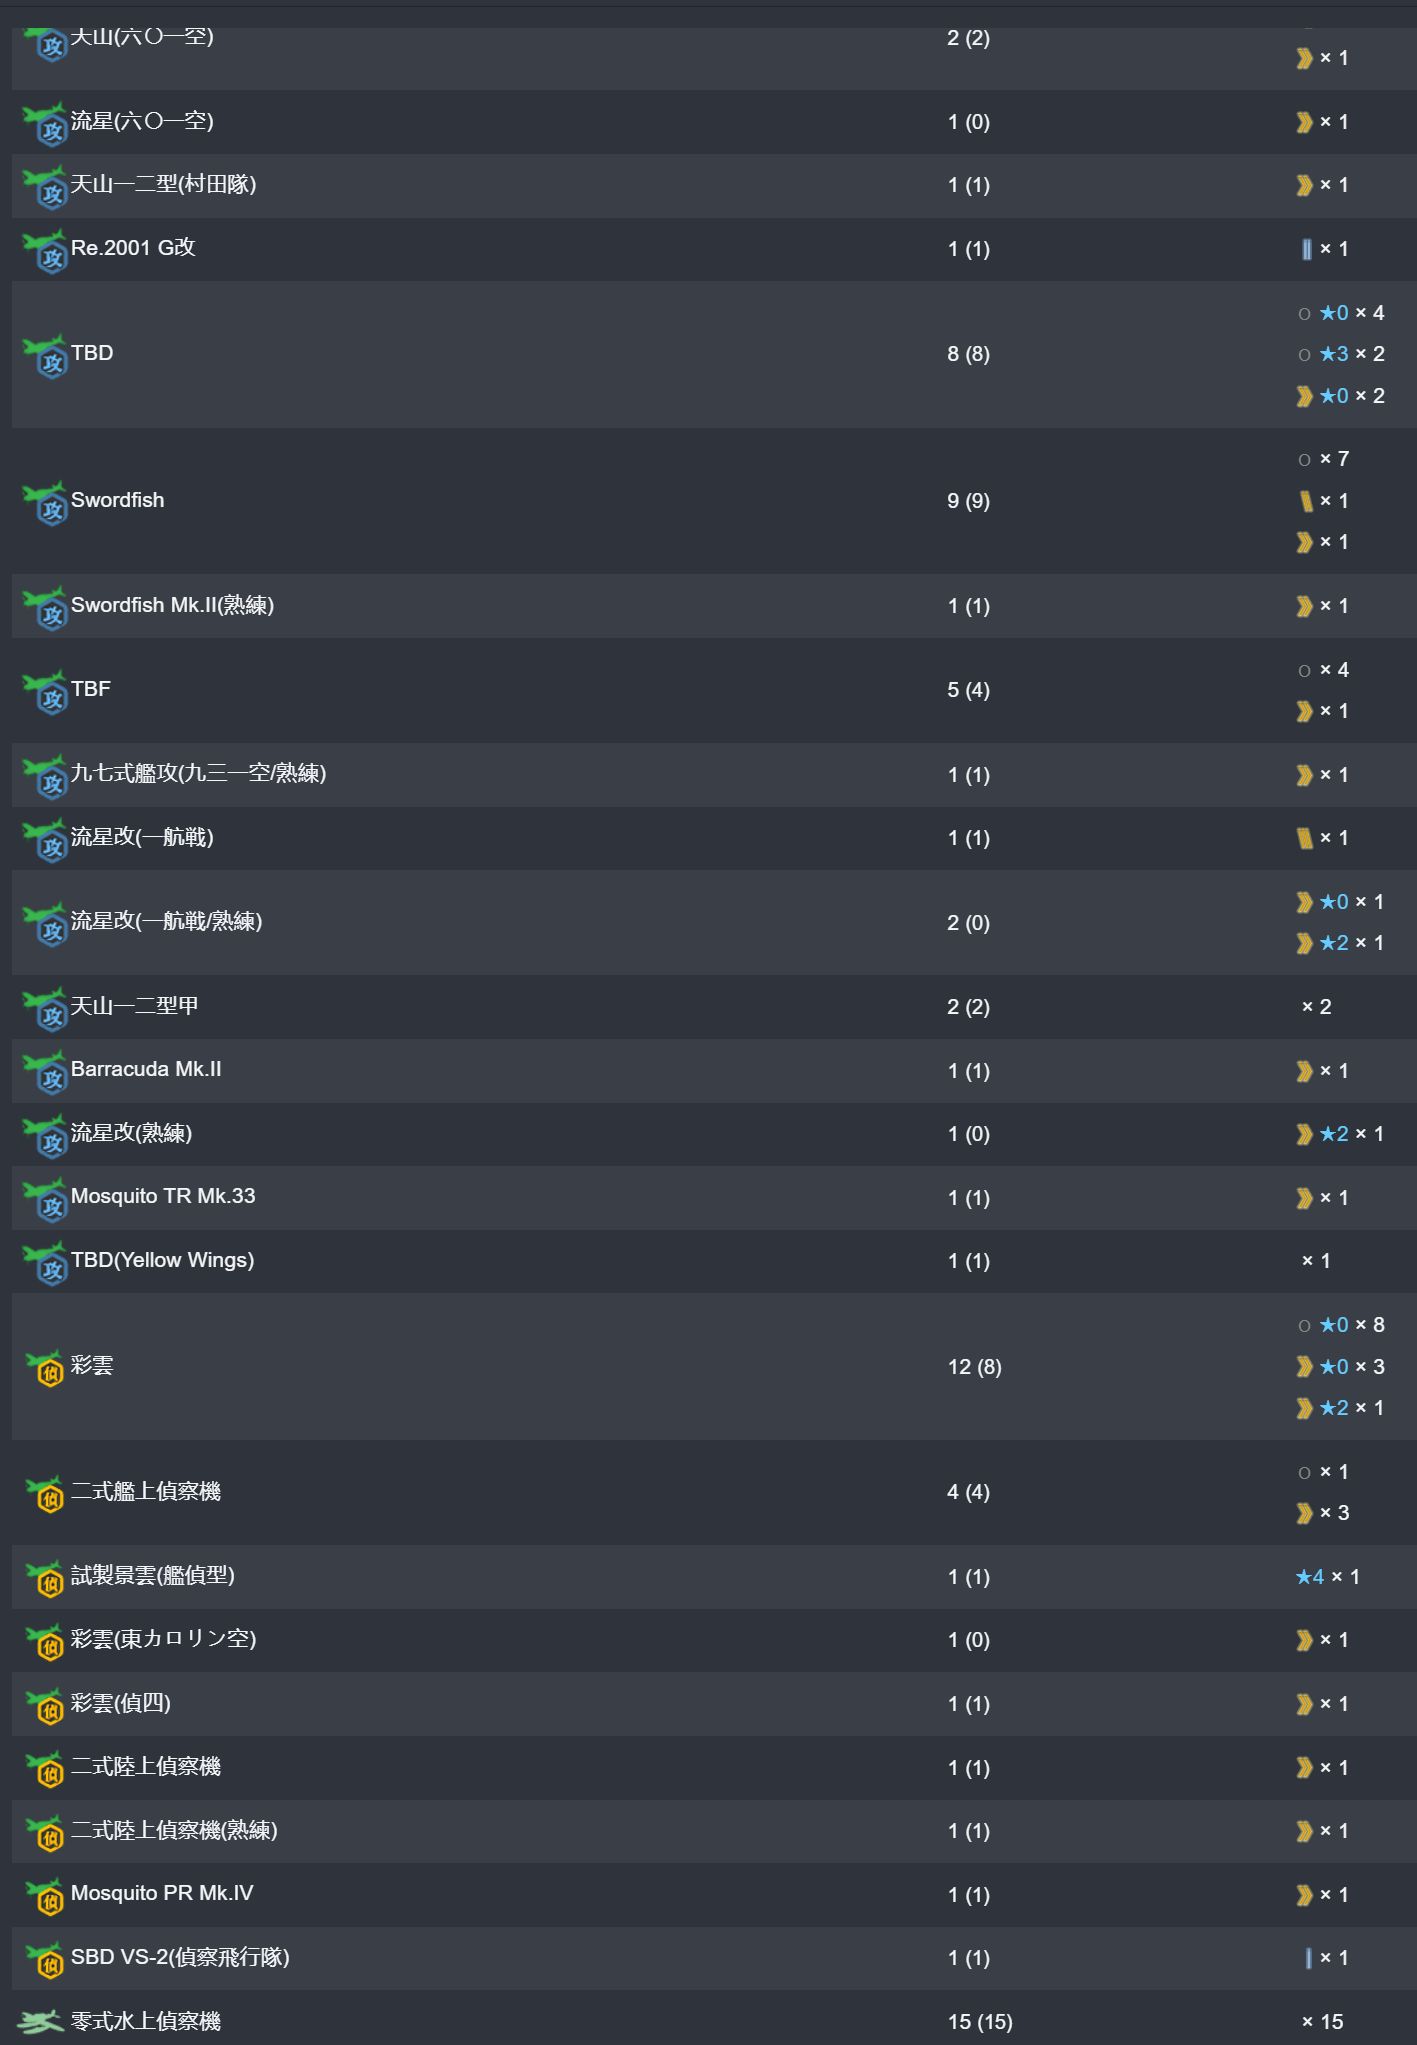Click the torpedo bomber icon beside TBF

(45, 690)
